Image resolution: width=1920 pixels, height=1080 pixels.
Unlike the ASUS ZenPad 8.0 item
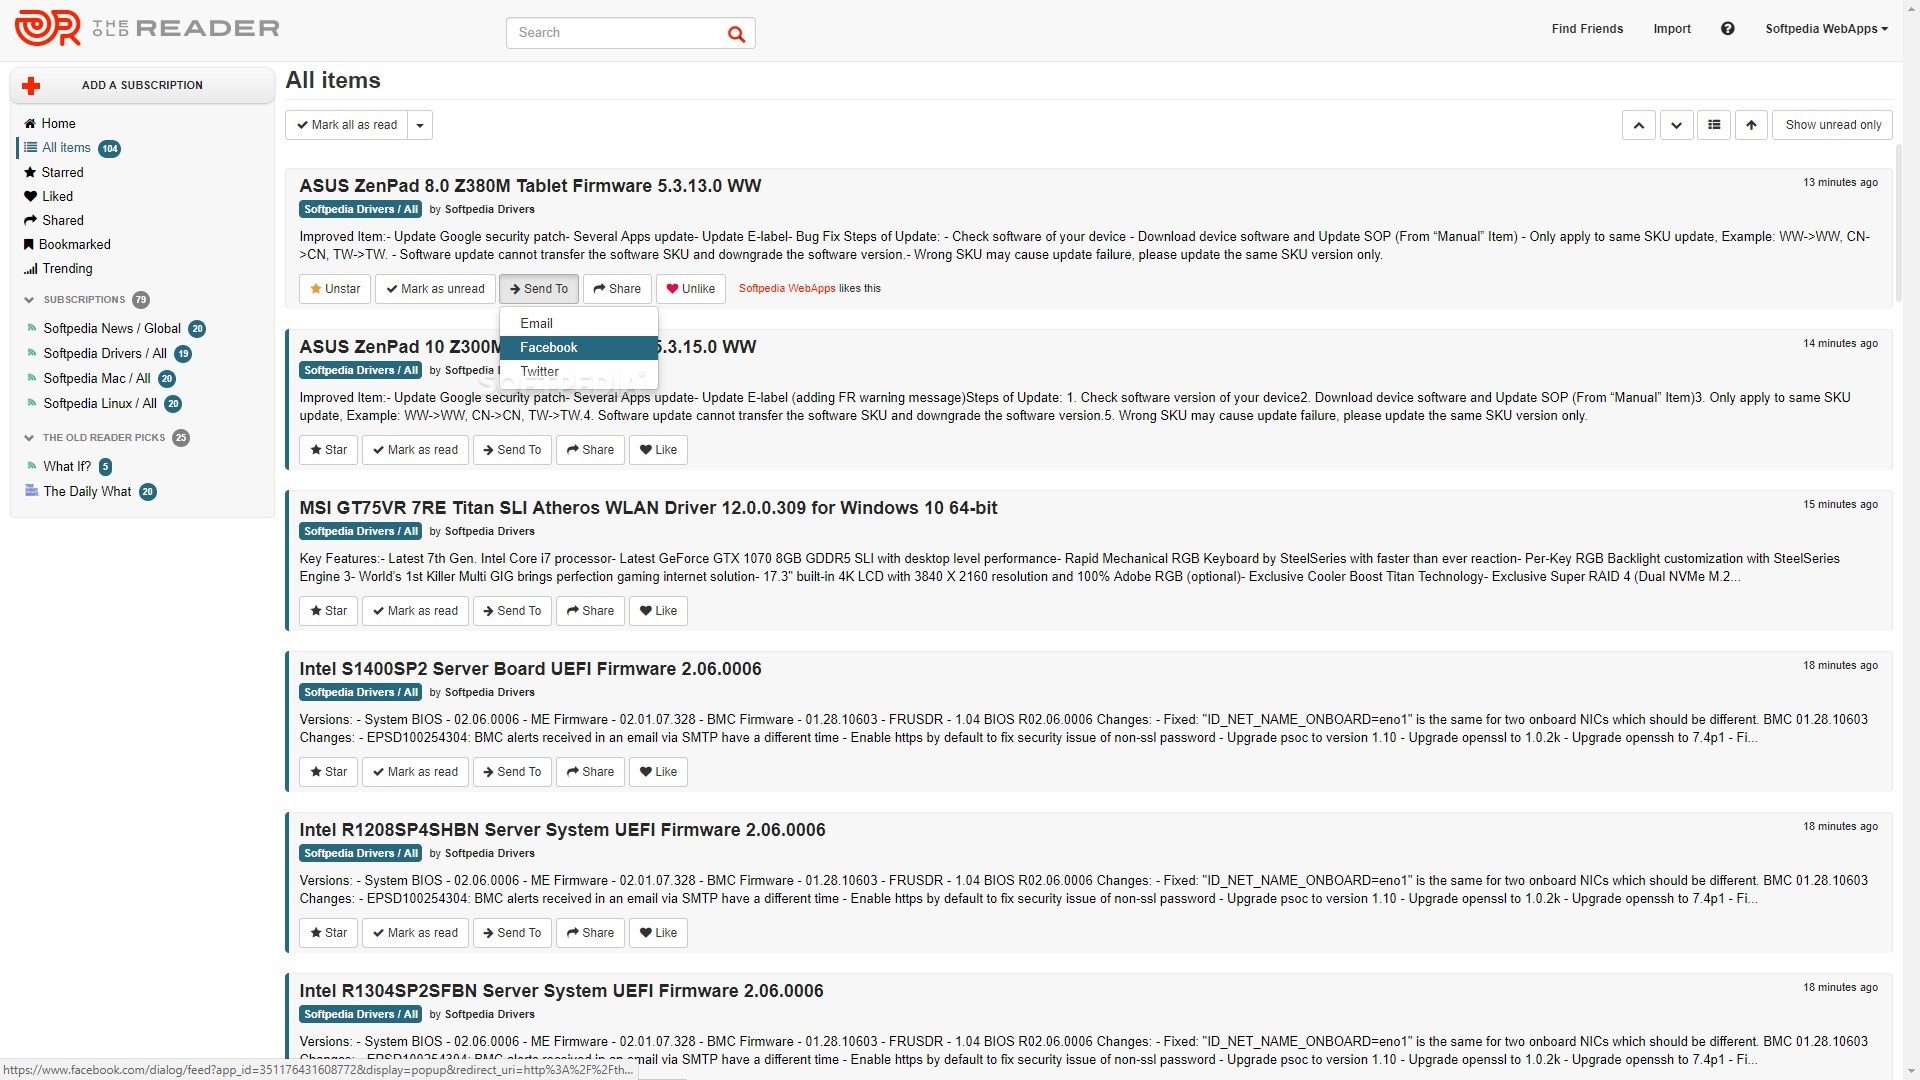coord(690,289)
